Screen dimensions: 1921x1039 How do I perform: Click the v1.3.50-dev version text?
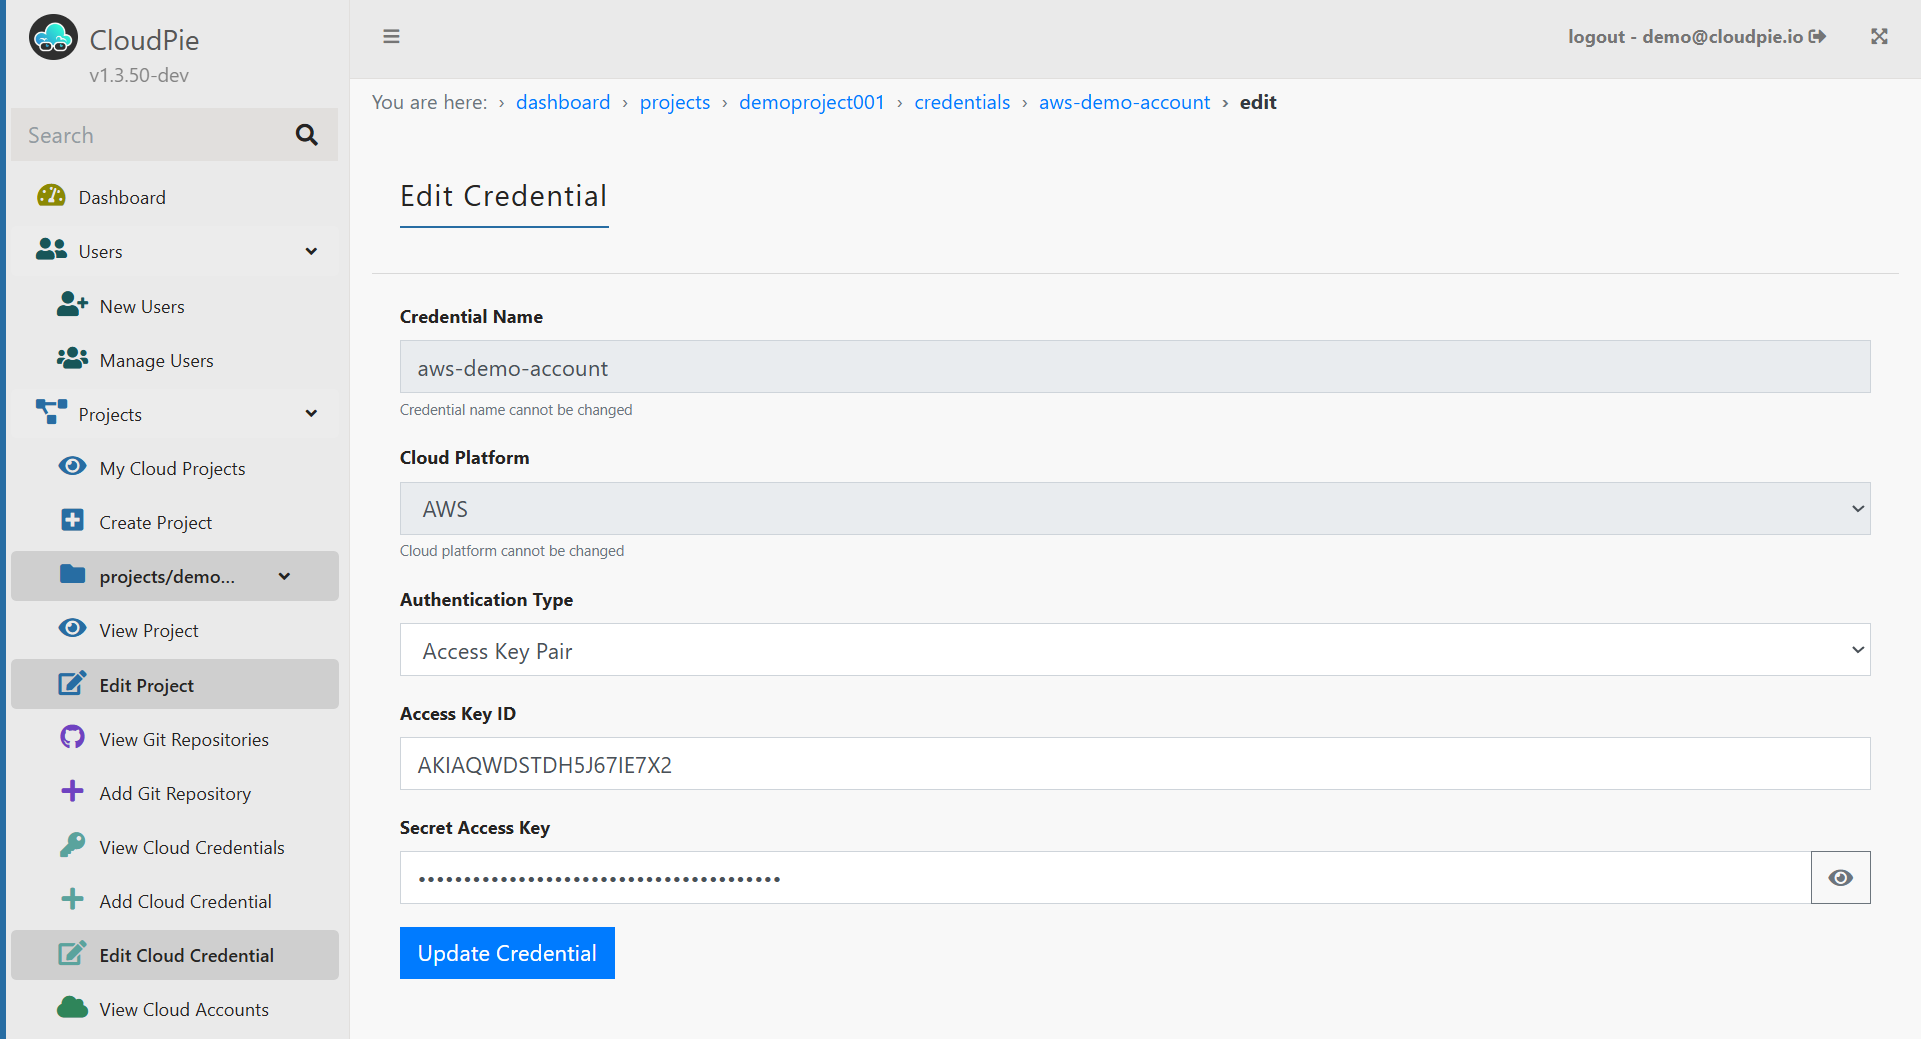pos(139,75)
